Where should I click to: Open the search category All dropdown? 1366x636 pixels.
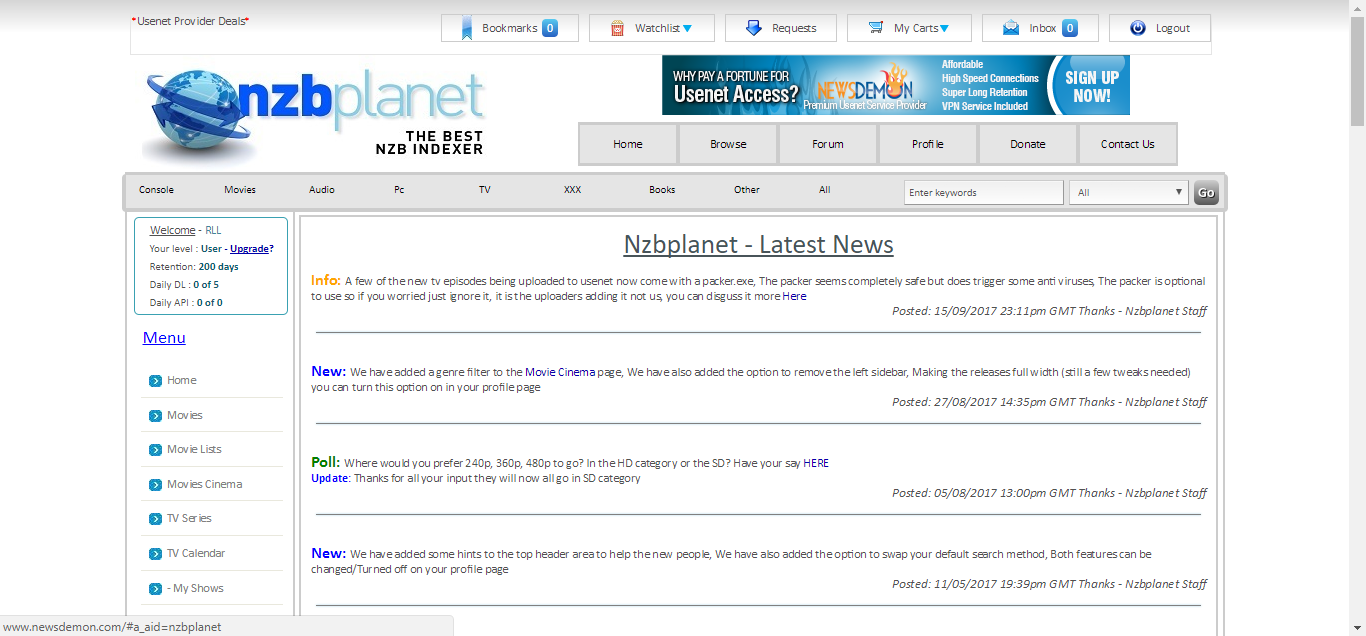tap(1129, 192)
